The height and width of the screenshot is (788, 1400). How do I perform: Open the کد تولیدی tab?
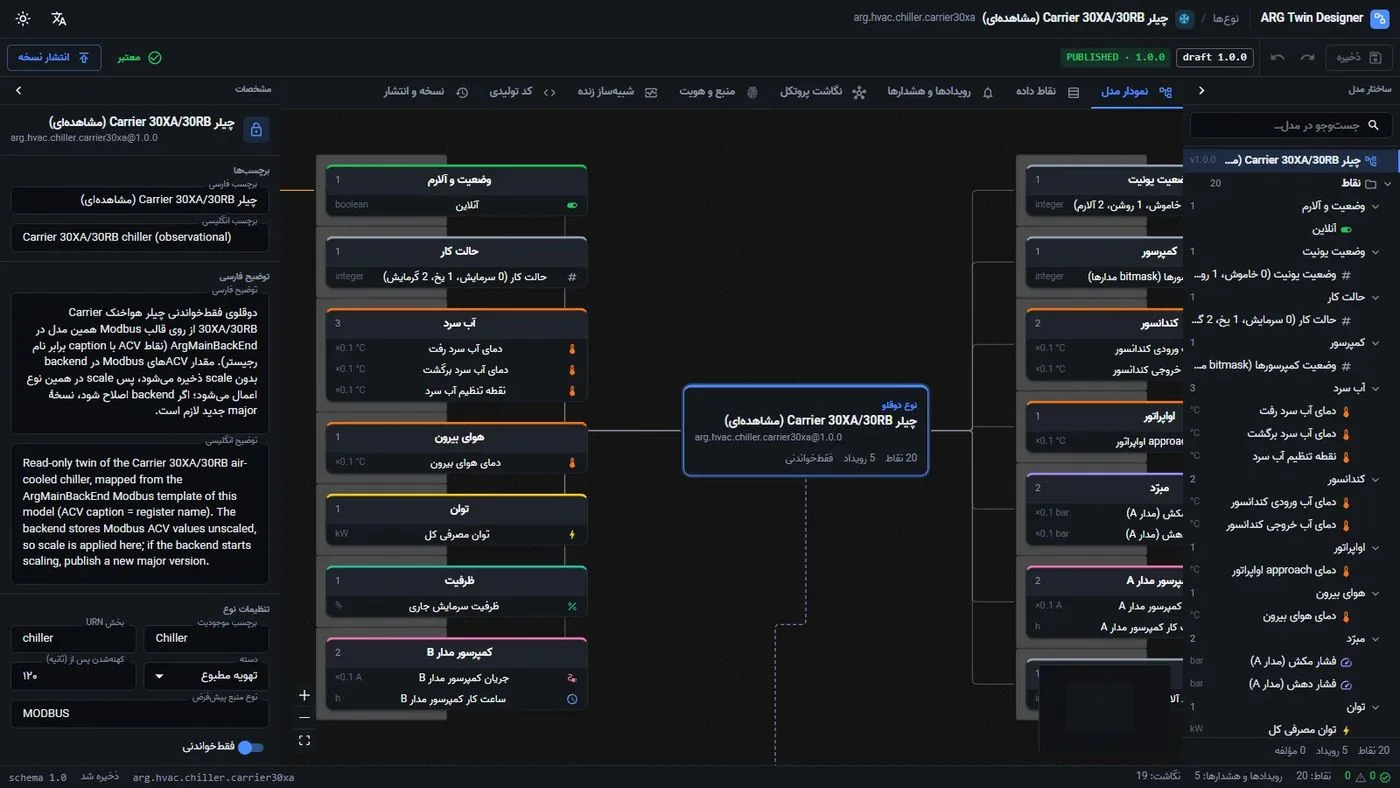[x=522, y=91]
